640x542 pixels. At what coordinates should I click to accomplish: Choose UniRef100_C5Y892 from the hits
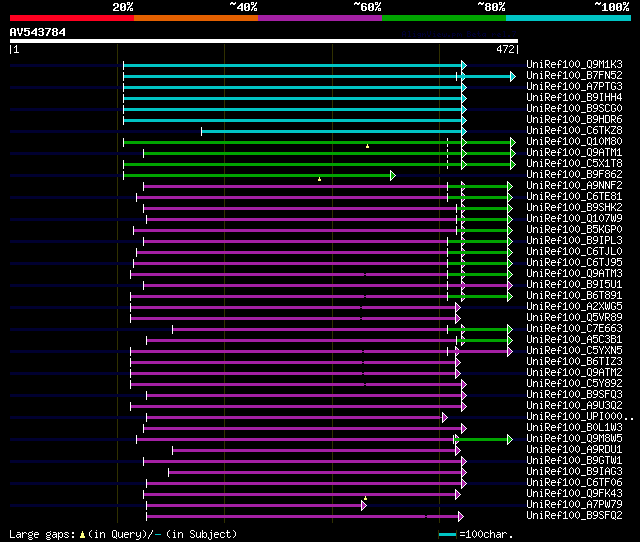click(574, 384)
